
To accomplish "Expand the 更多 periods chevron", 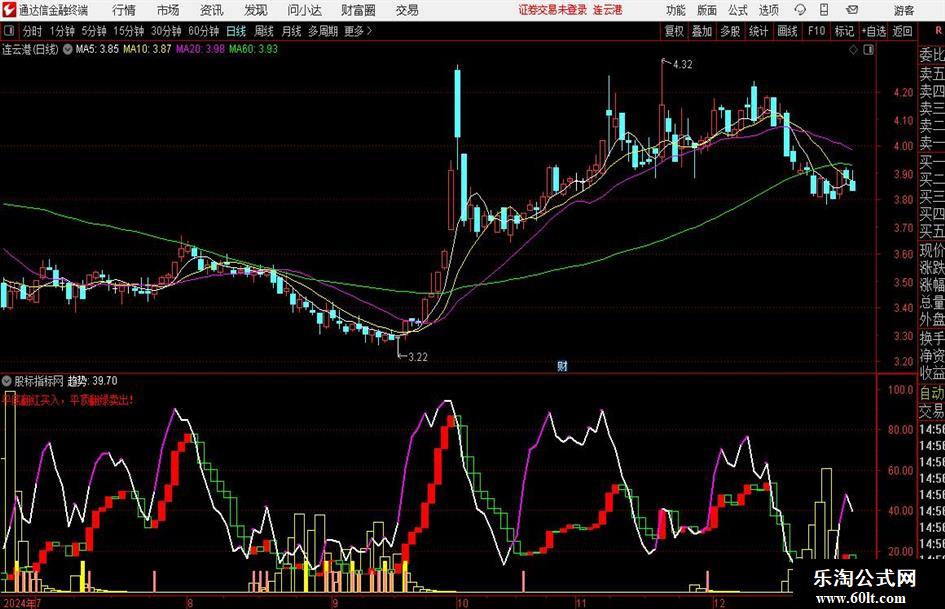I will [369, 31].
